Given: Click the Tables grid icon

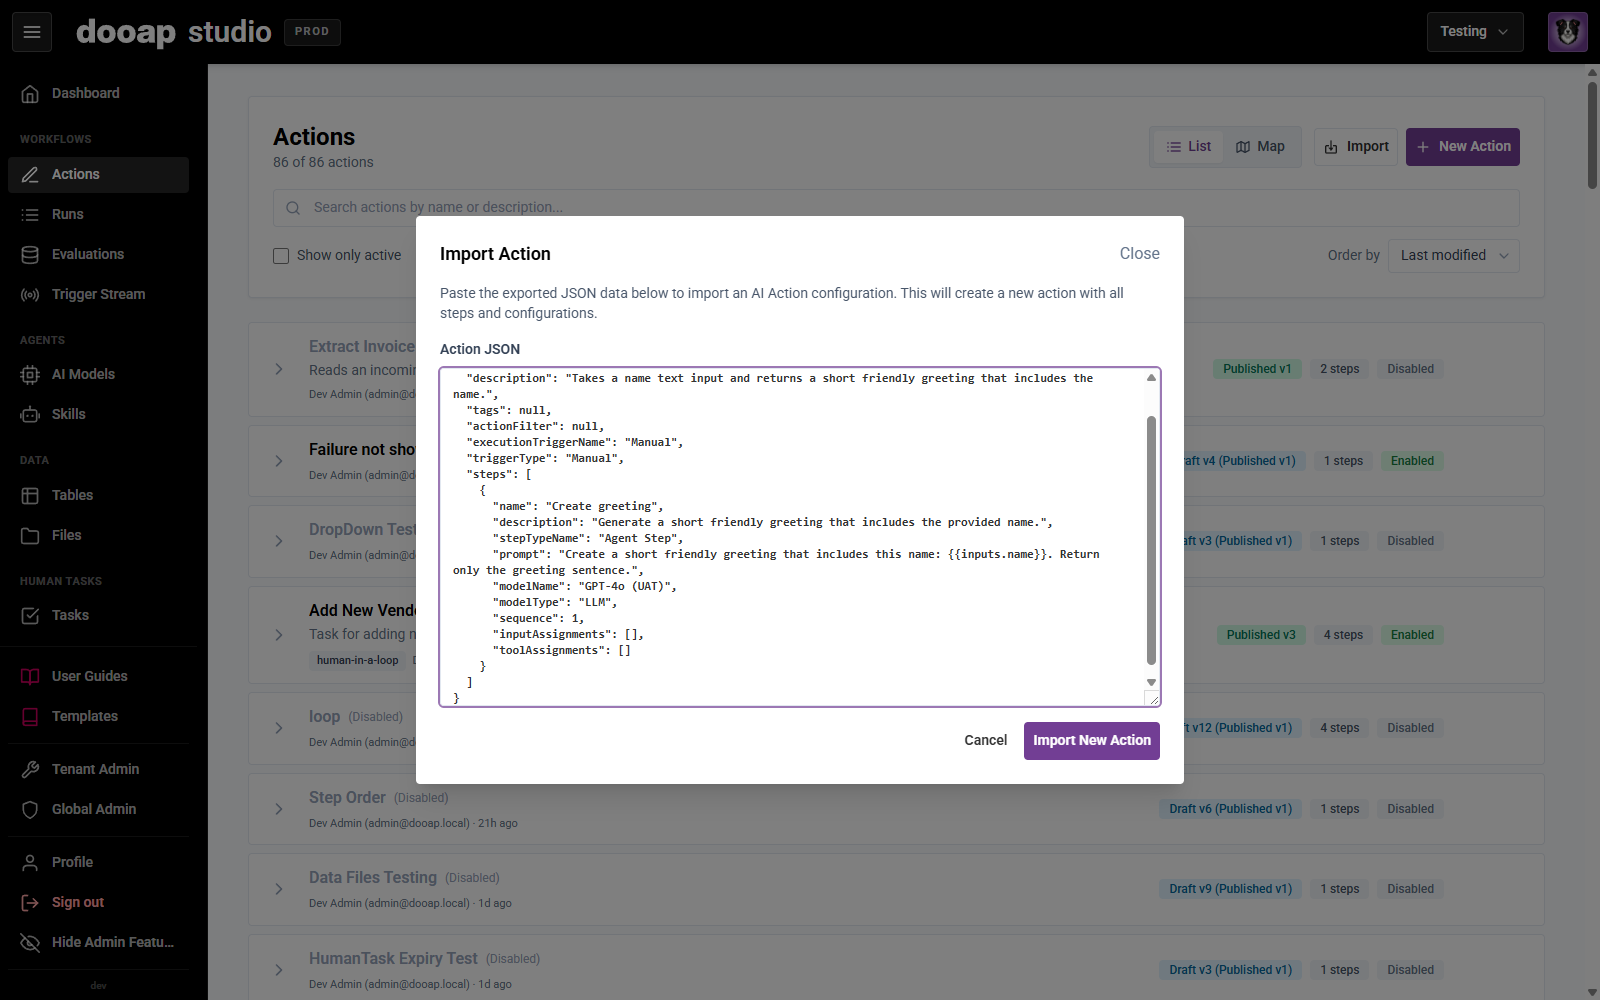Looking at the screenshot, I should point(30,495).
